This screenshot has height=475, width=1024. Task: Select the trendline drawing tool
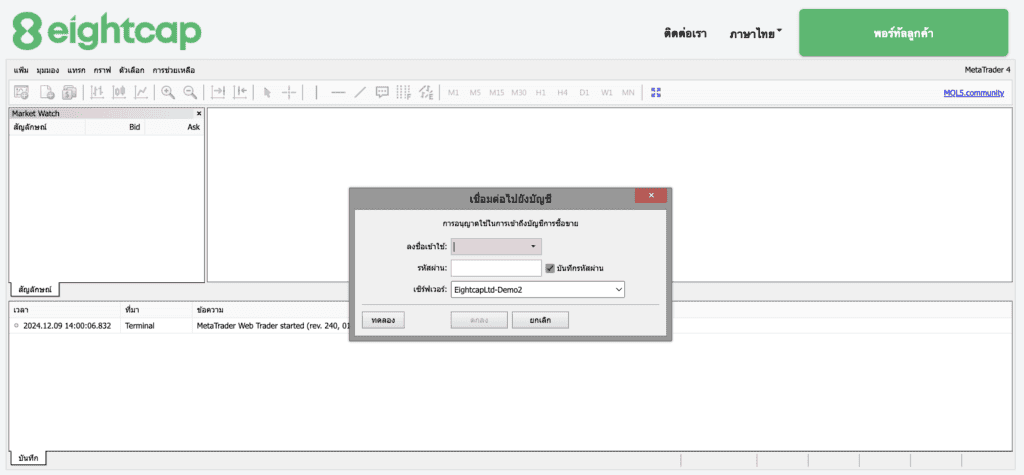coord(360,92)
